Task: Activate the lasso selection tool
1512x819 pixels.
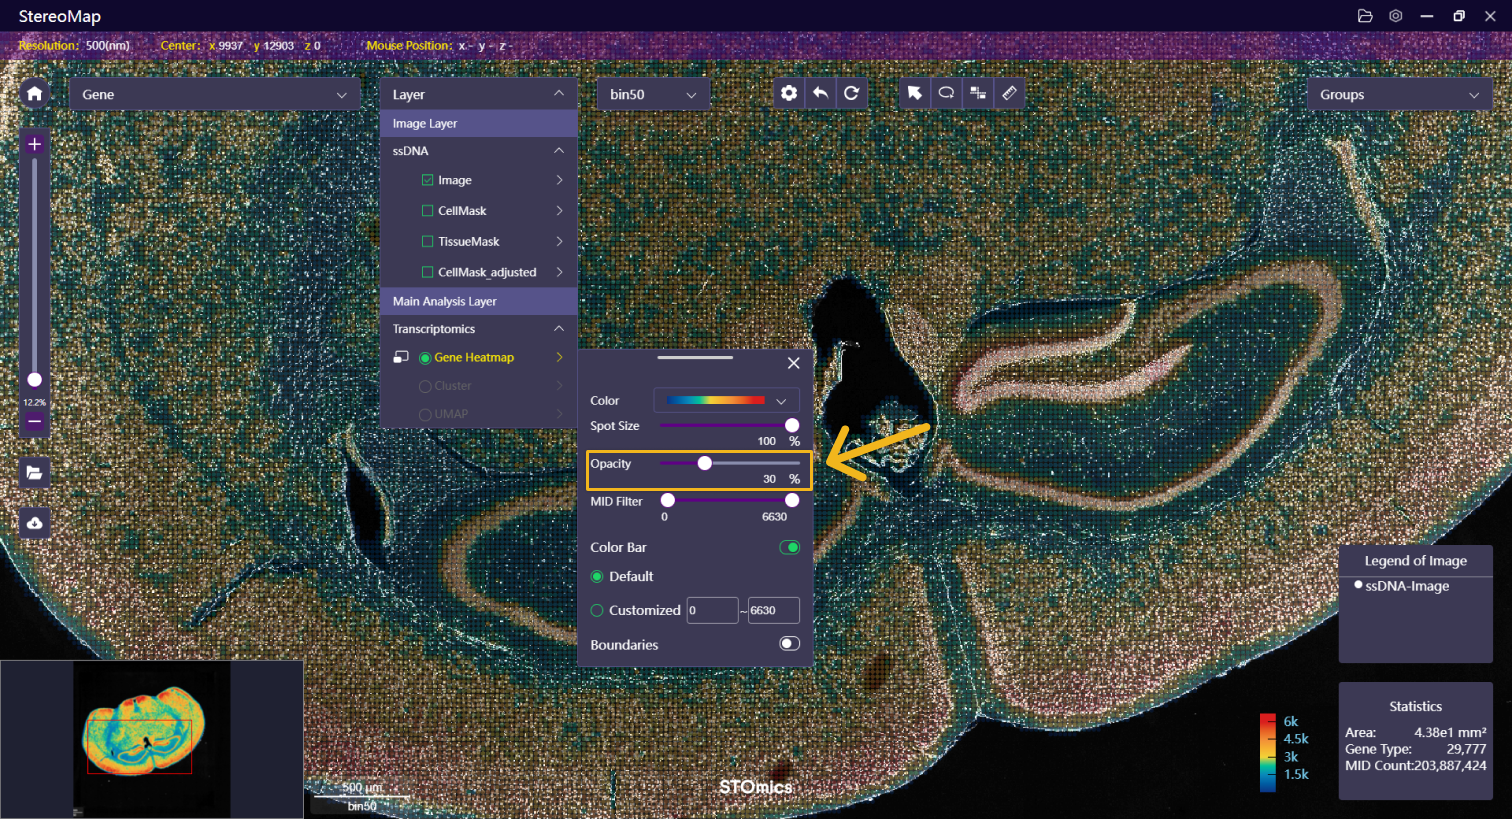Action: point(946,93)
